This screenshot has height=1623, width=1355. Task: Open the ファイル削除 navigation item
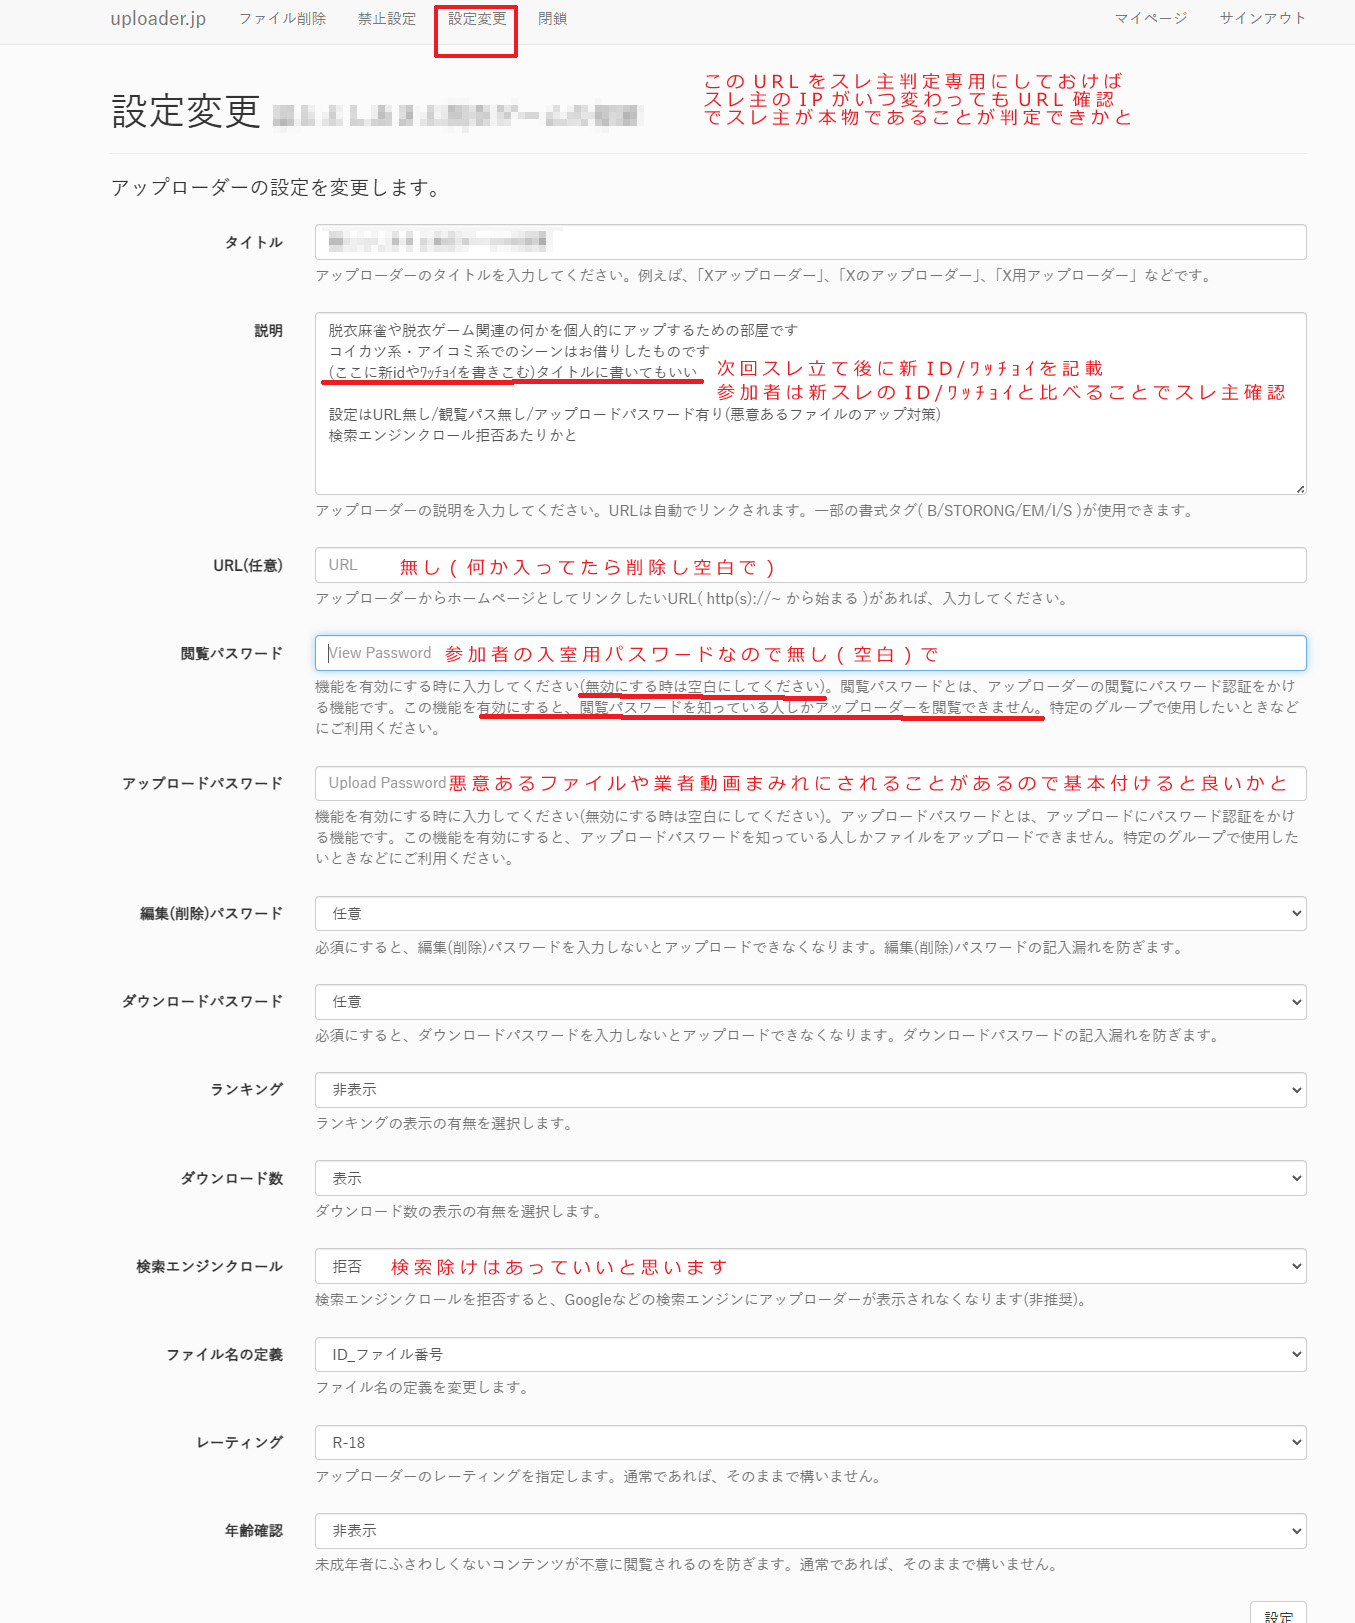point(282,19)
